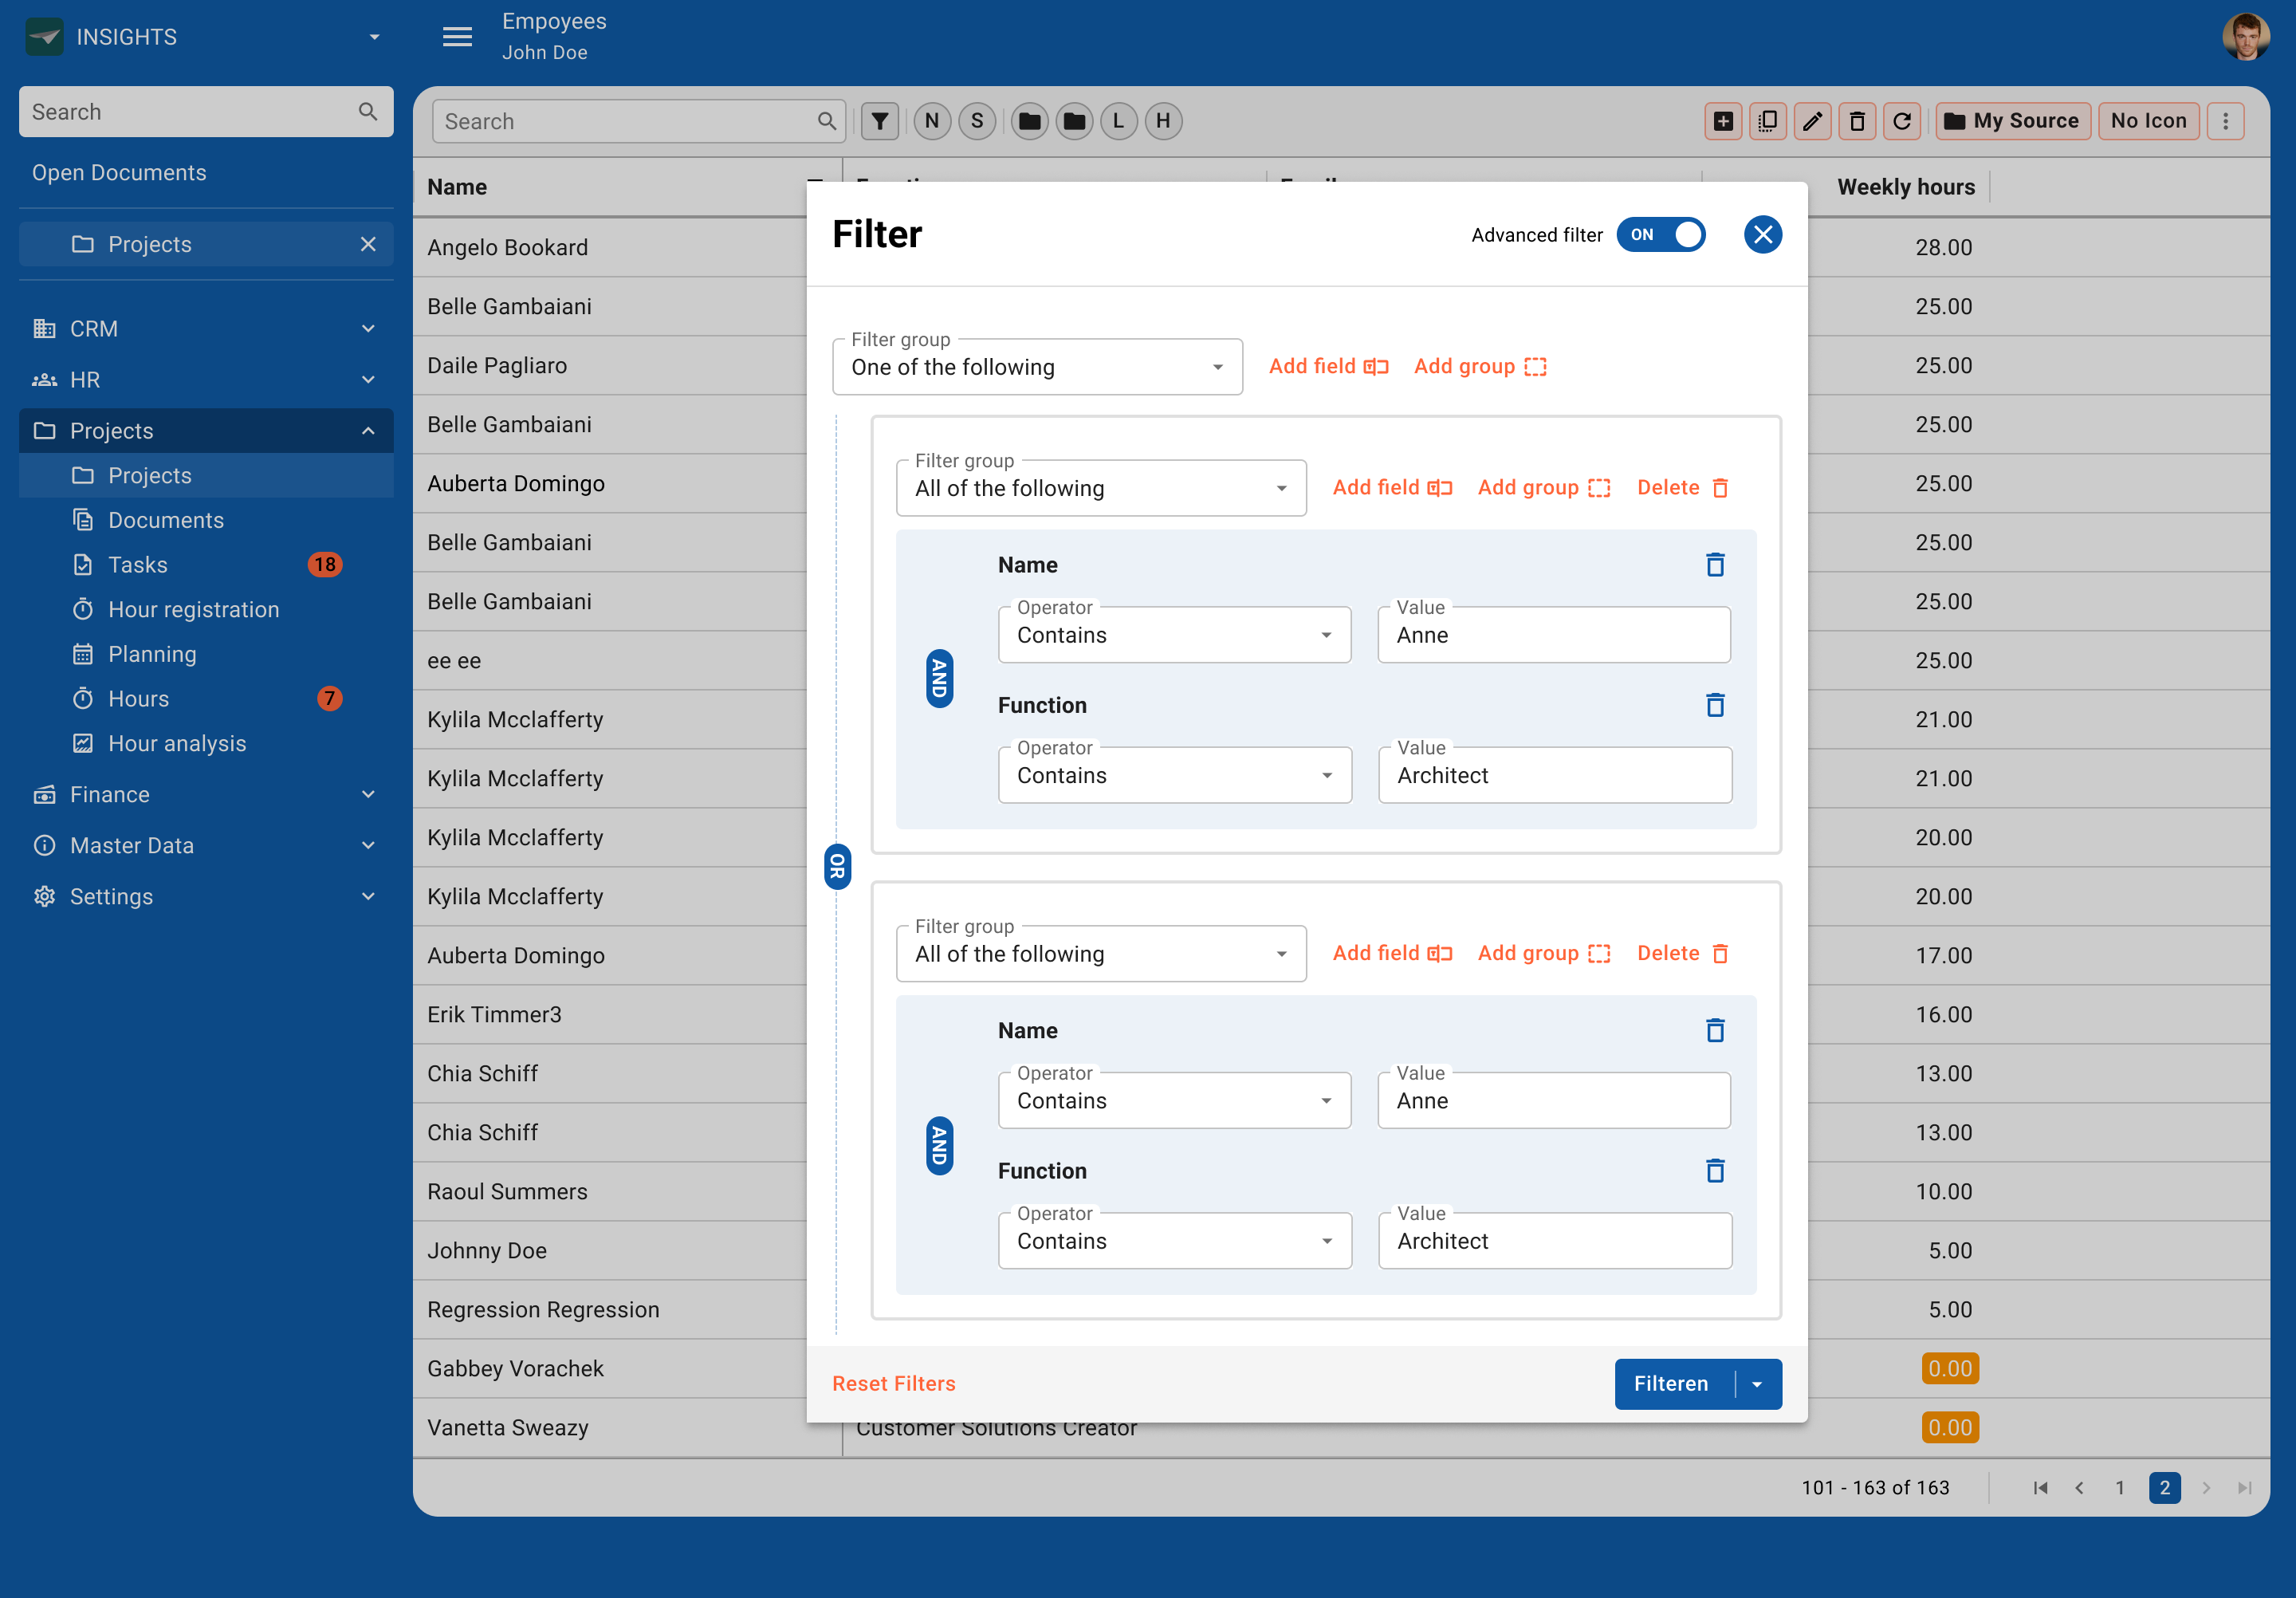
Task: Click the second folder circle icon
Action: (x=1074, y=121)
